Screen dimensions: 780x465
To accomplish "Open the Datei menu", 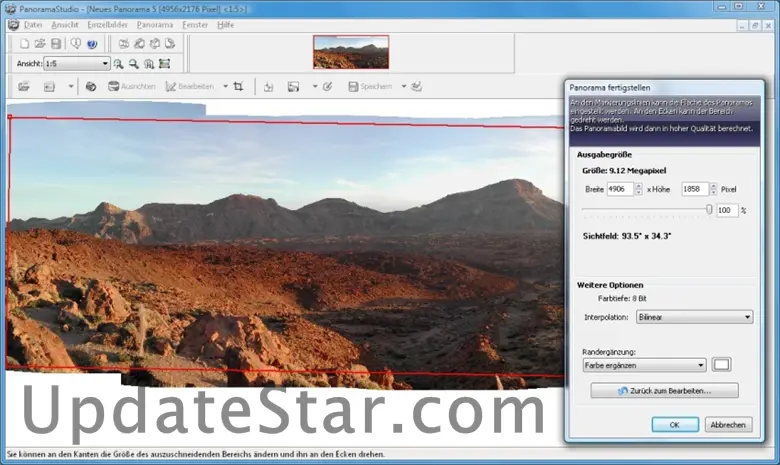I will (33, 25).
